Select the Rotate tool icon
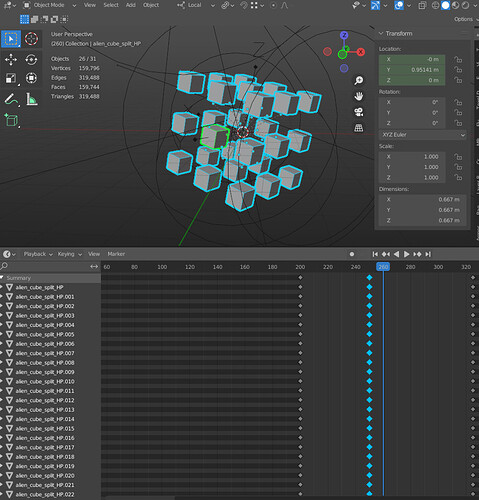 pyautogui.click(x=31, y=60)
